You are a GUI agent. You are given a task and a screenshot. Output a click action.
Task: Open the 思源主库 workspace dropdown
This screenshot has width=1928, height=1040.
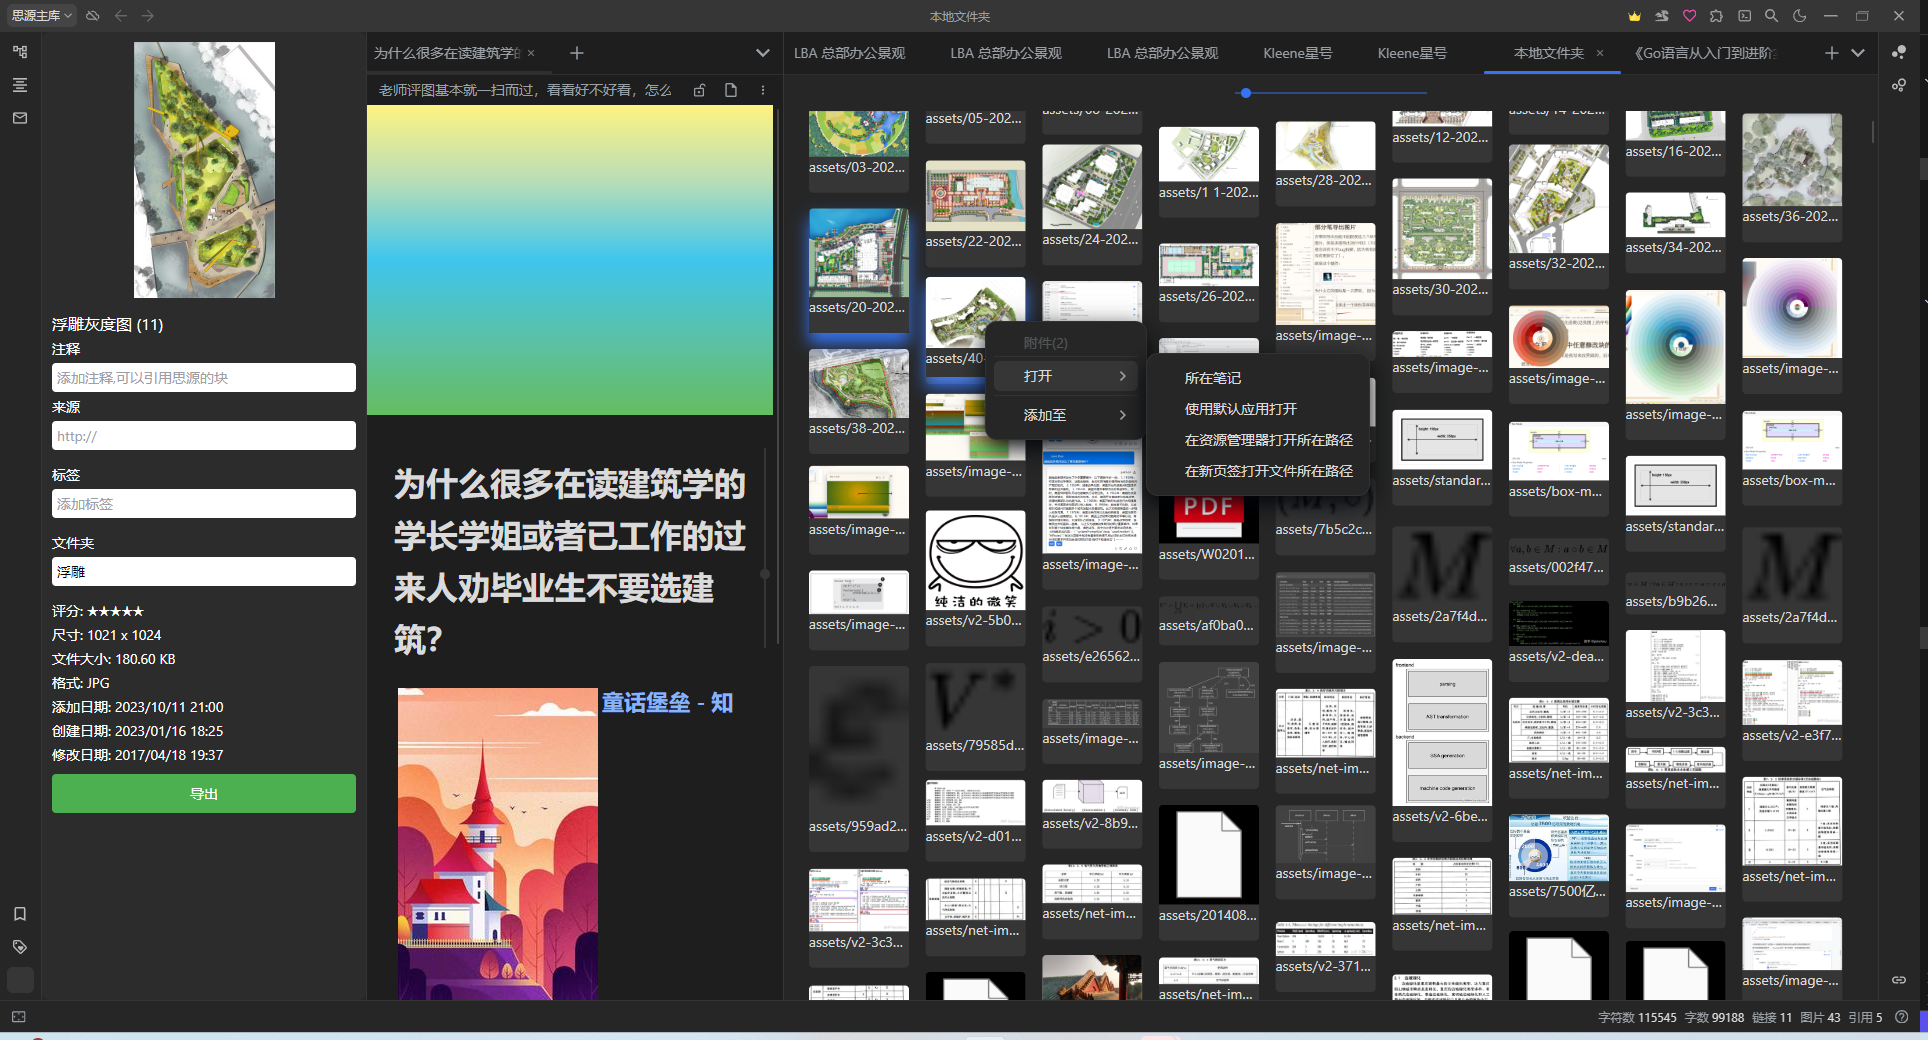click(41, 16)
